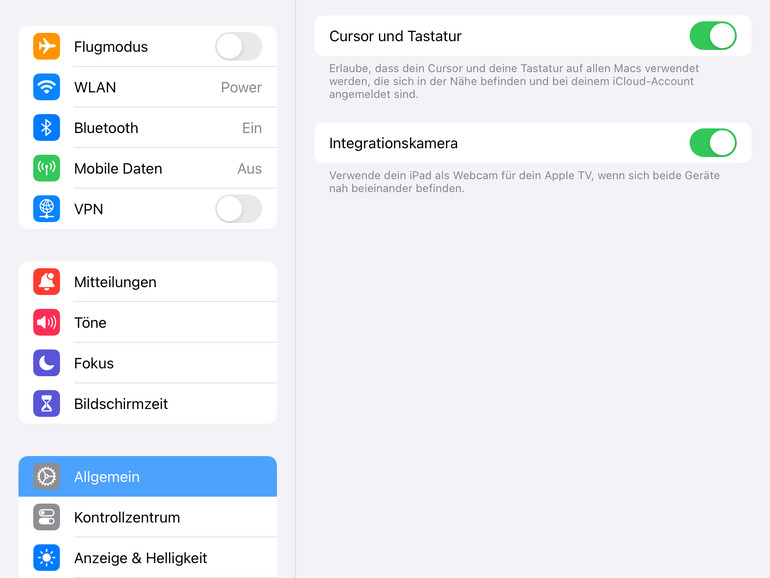Open the Bildschirmzeit settings row
Image resolution: width=770 pixels, height=578 pixels.
click(x=150, y=404)
